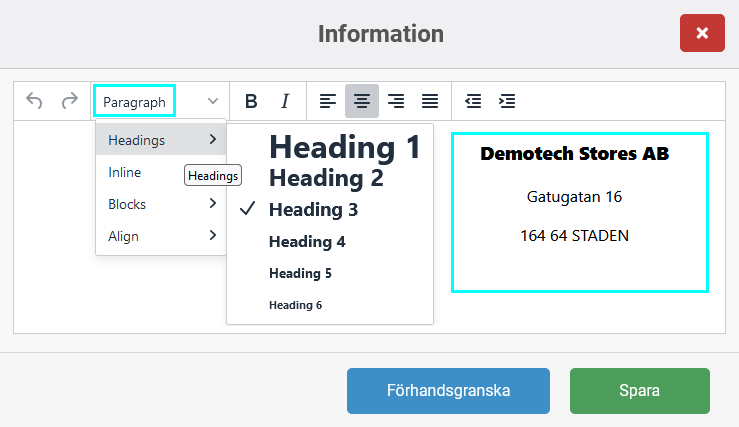Open the Paragraph format dropdown
The width and height of the screenshot is (739, 427).
(160, 101)
